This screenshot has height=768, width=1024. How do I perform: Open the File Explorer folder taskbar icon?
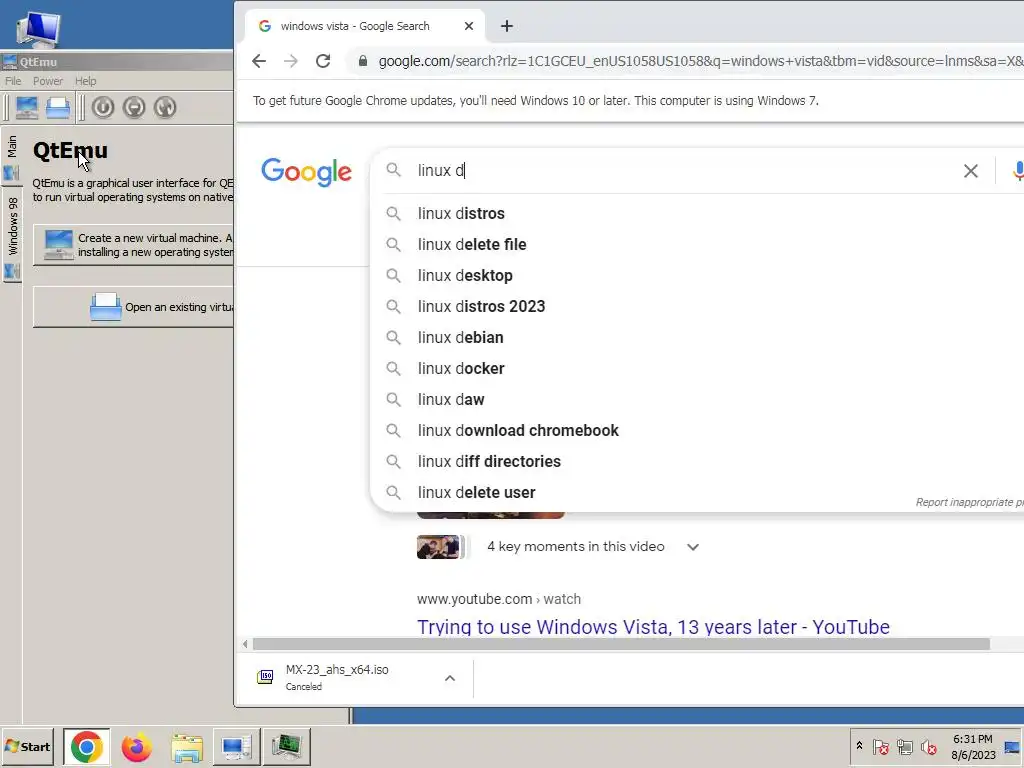coord(187,747)
